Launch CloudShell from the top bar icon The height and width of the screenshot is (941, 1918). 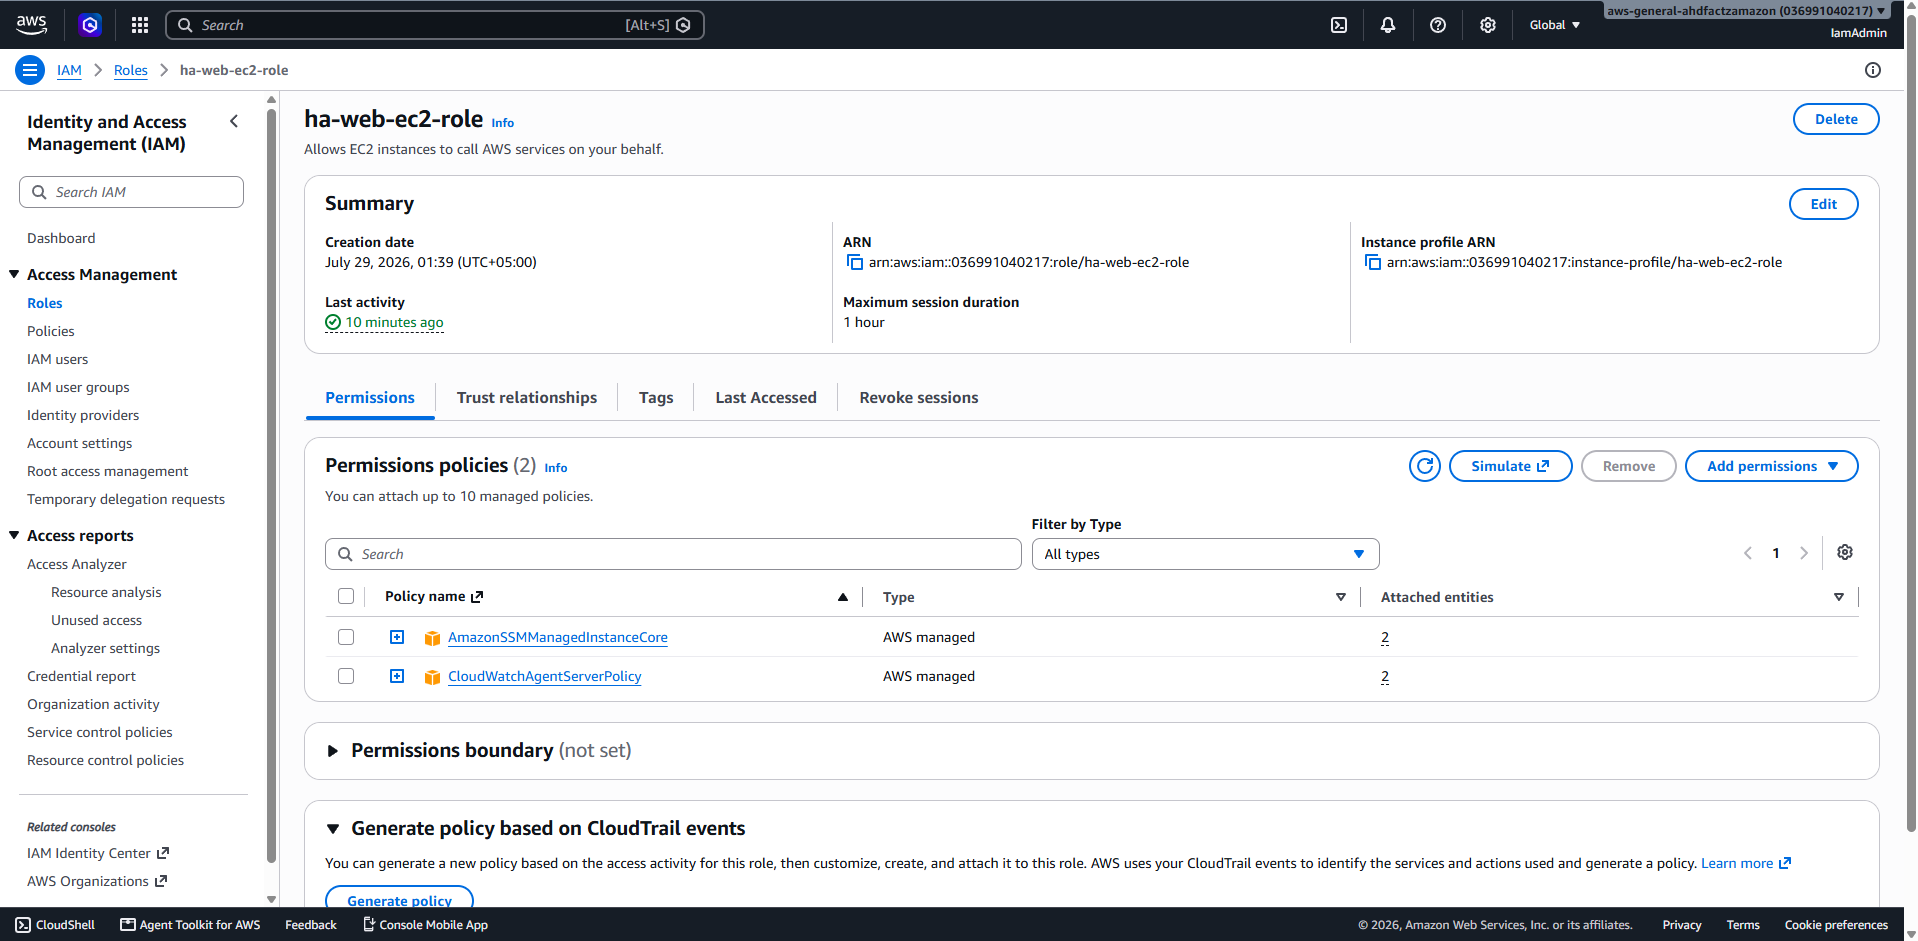point(1339,25)
